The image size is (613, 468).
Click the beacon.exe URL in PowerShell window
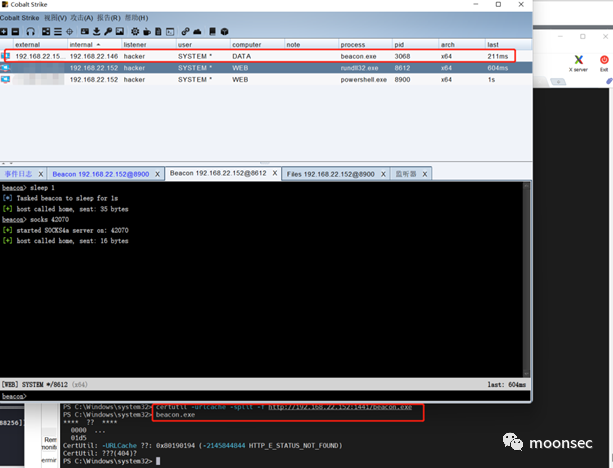tap(340, 407)
